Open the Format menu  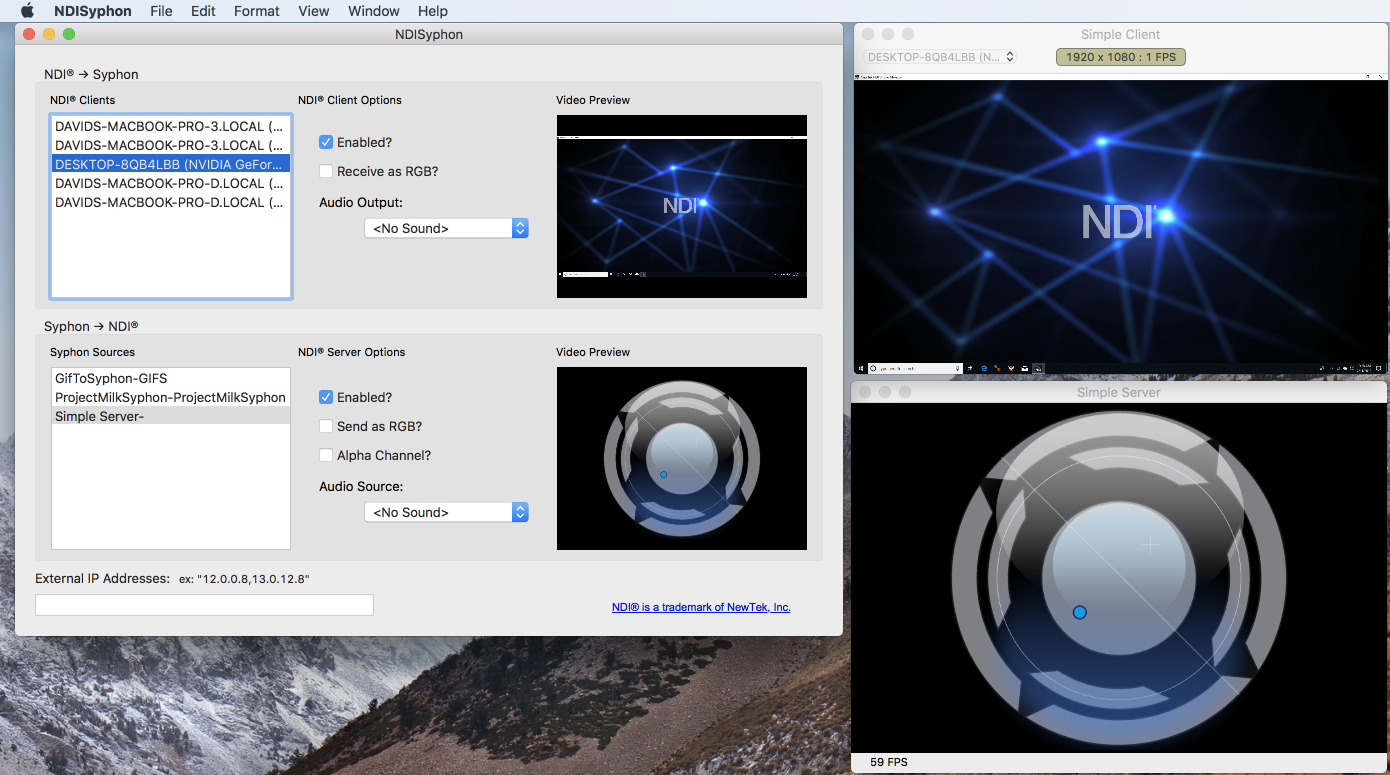pos(257,11)
